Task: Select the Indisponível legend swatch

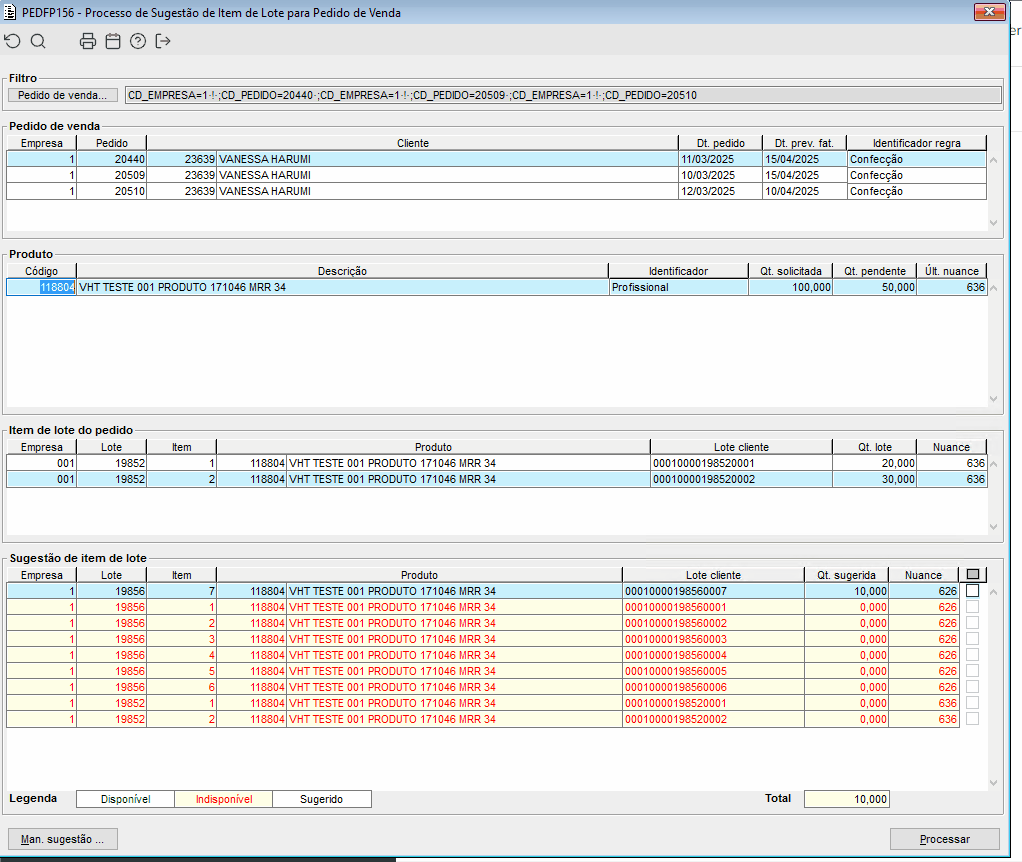Action: pos(224,799)
